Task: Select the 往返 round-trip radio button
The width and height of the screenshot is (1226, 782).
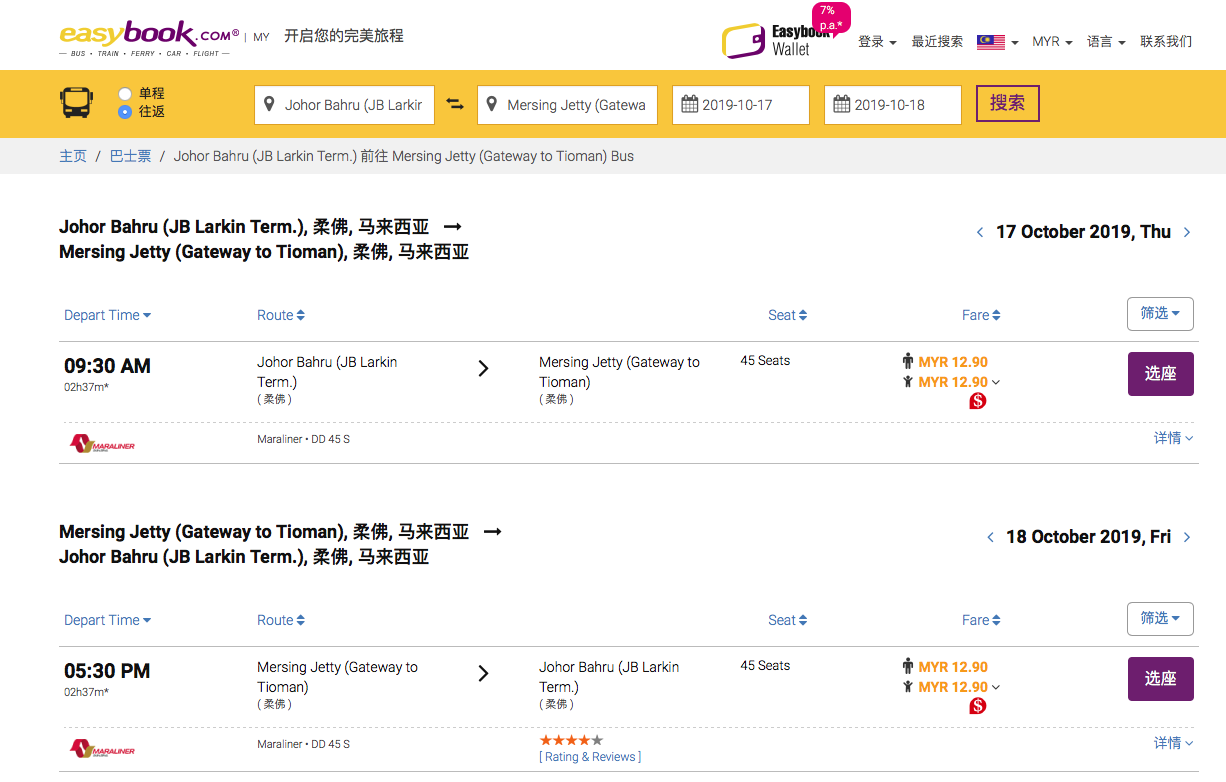Action: [x=125, y=112]
